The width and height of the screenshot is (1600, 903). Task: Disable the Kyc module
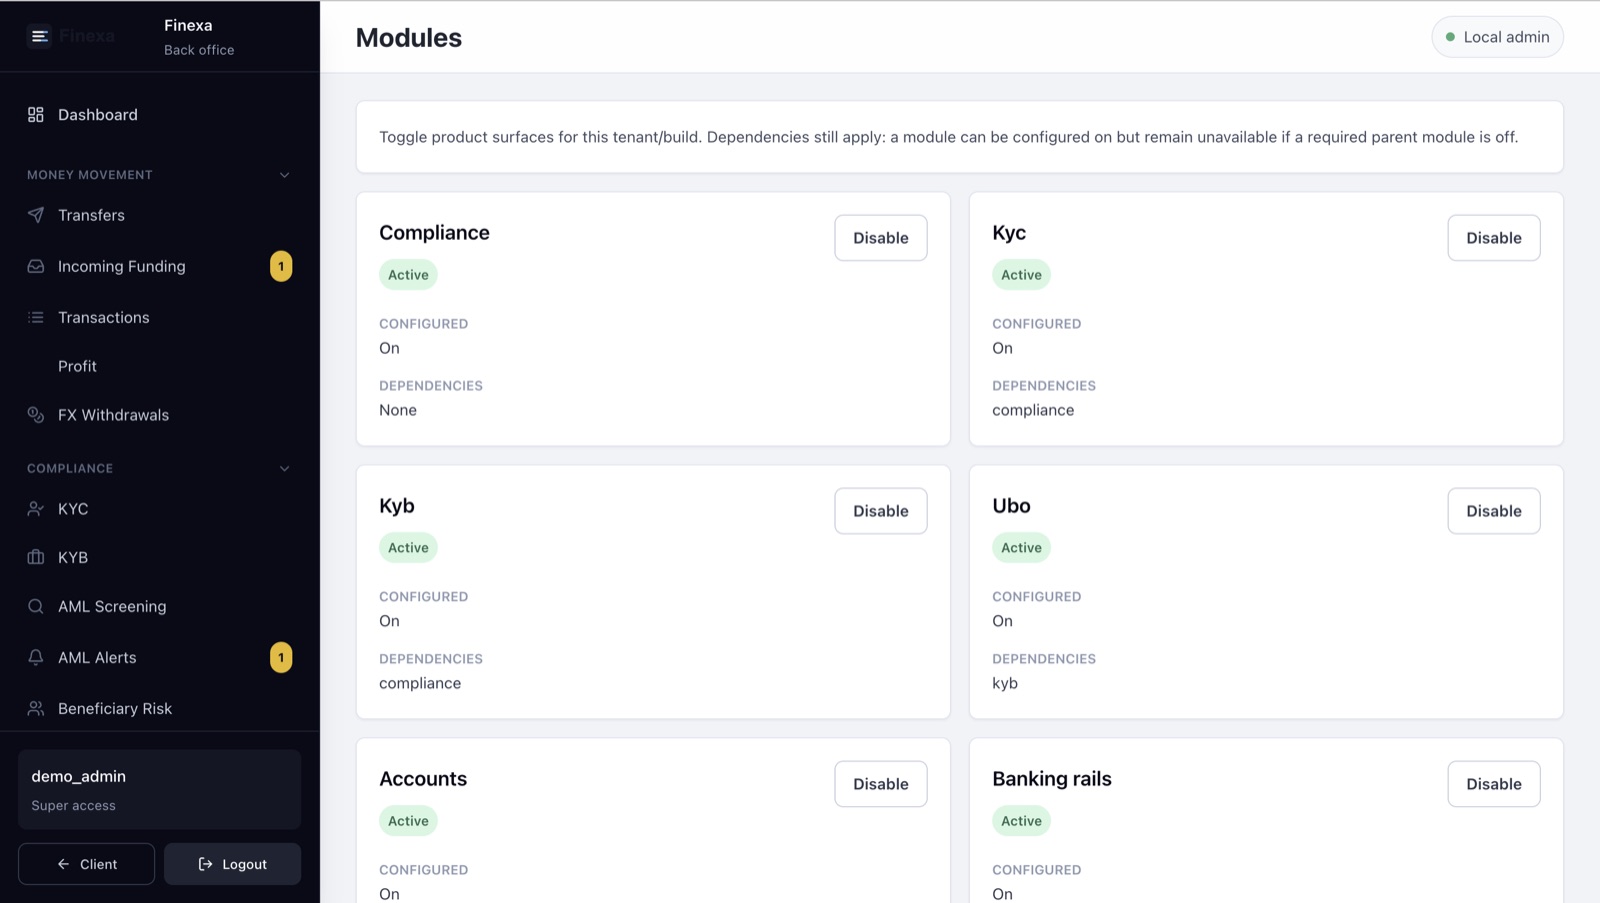click(1494, 238)
